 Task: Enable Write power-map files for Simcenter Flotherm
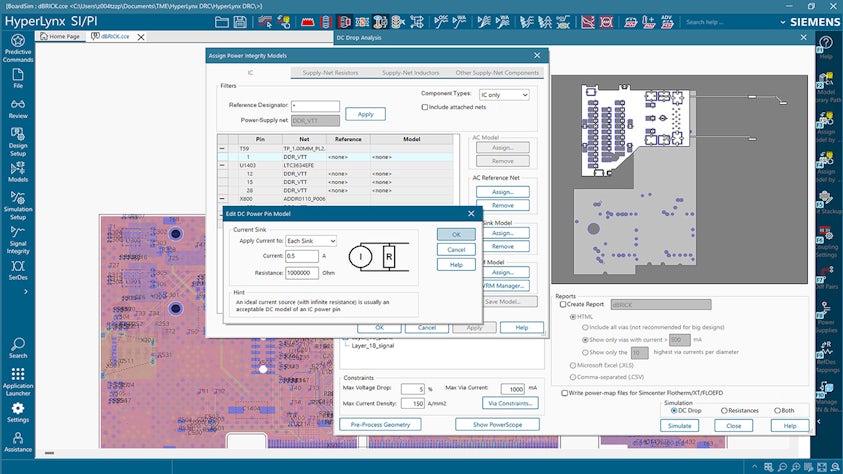click(565, 393)
